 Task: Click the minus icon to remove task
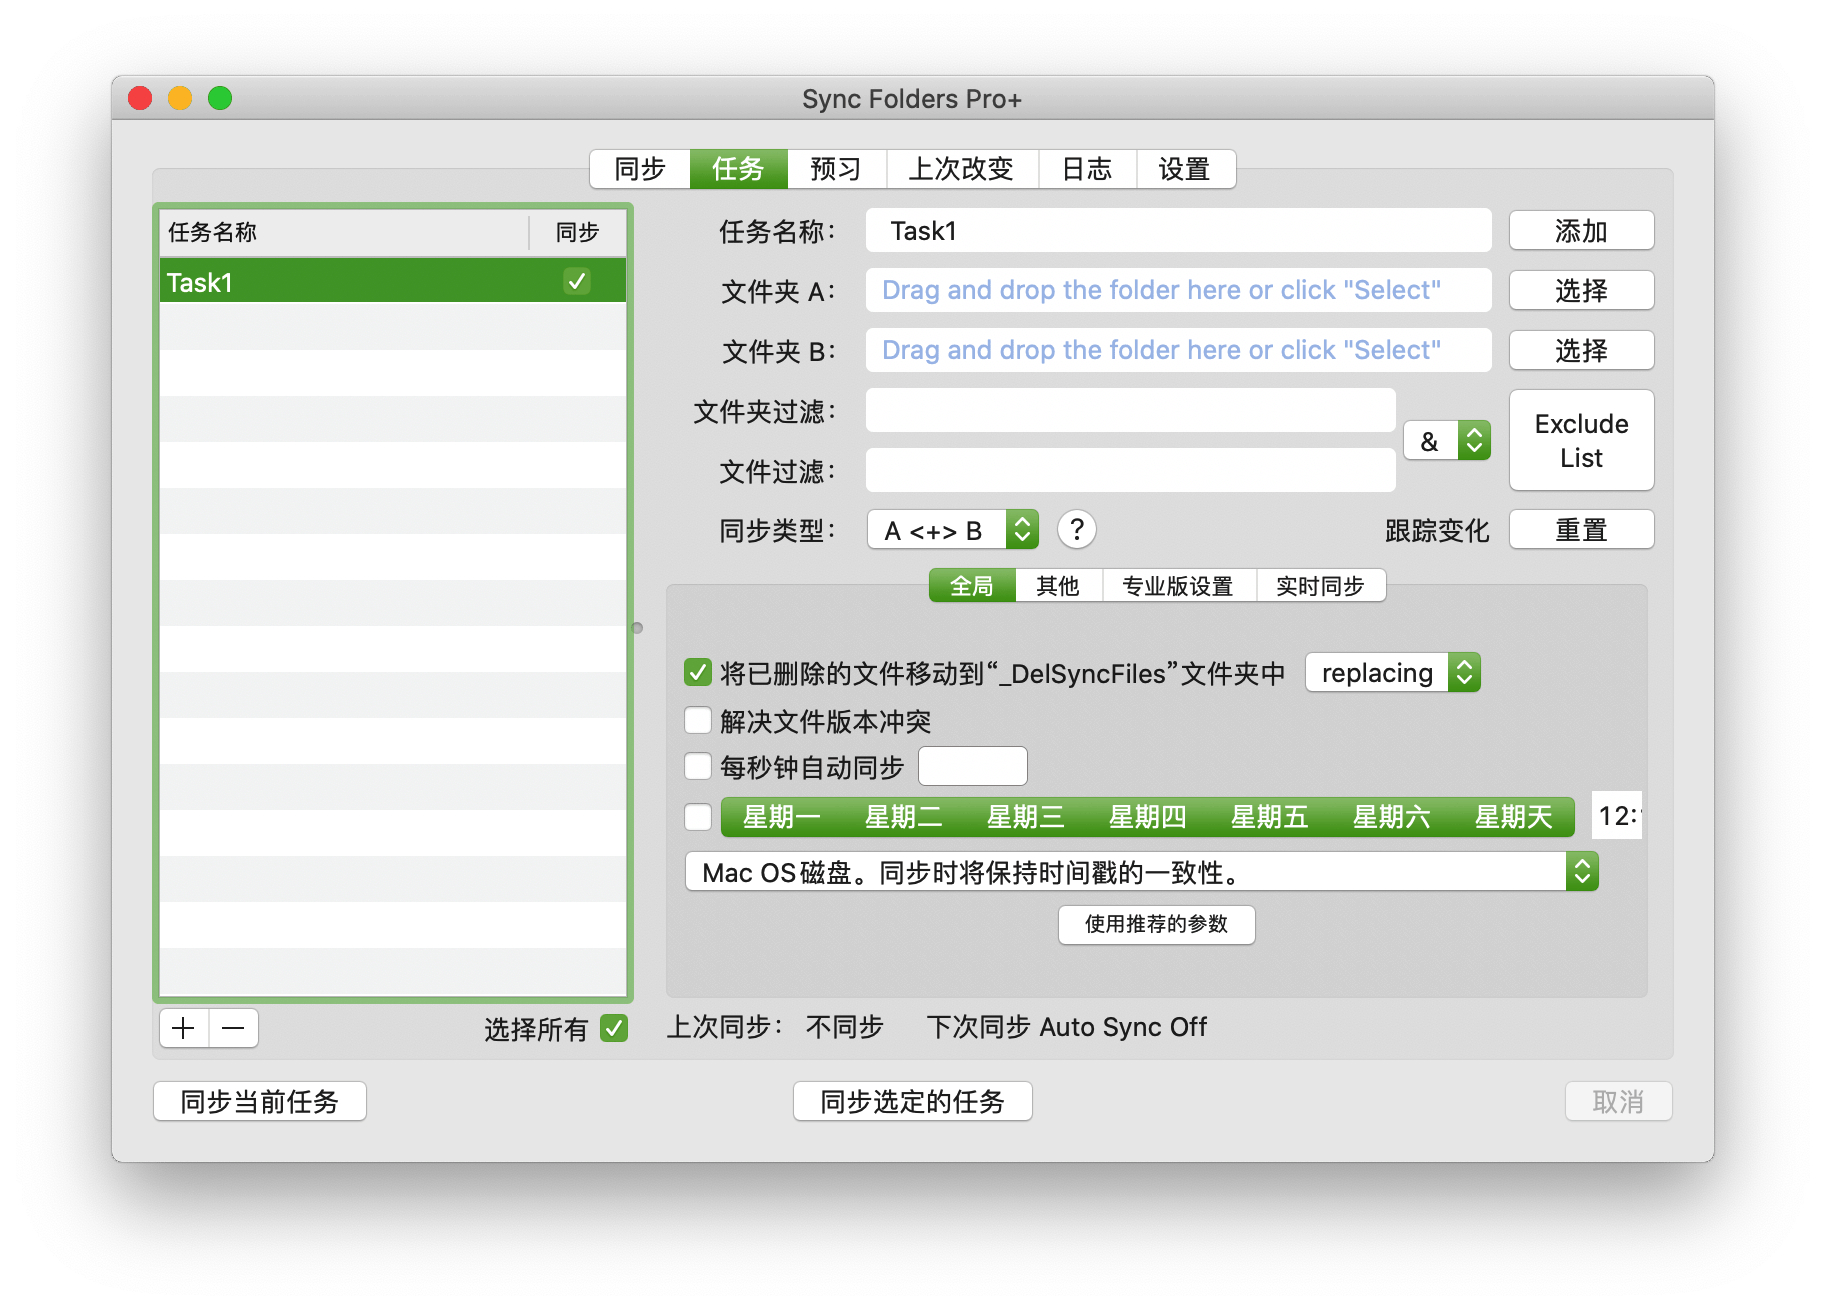(233, 1028)
